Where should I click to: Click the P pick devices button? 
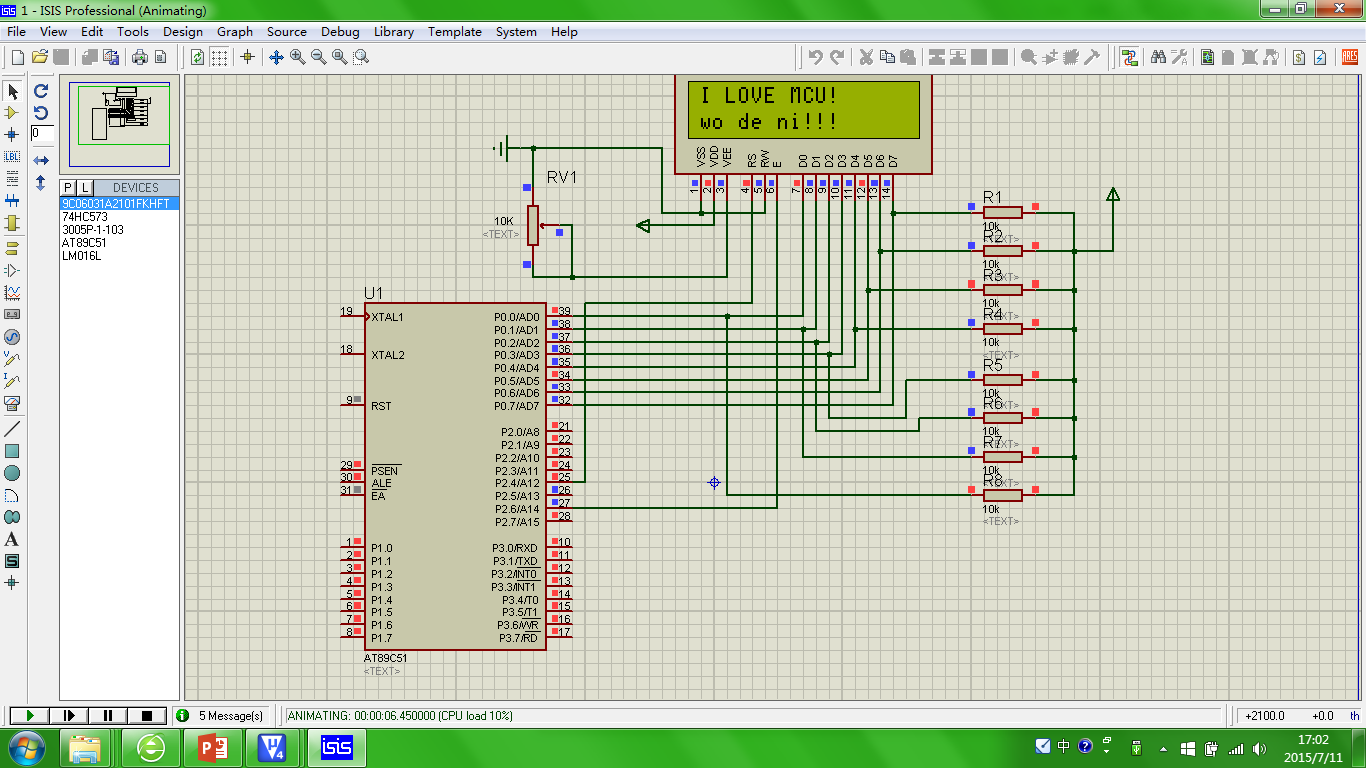point(68,187)
